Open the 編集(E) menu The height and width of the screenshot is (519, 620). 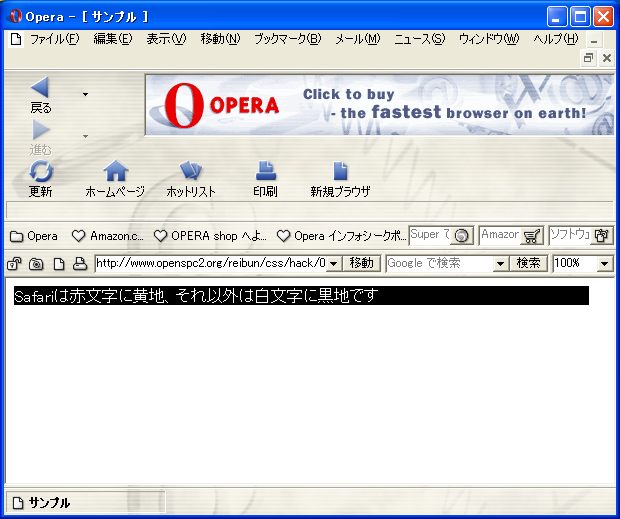[113, 39]
